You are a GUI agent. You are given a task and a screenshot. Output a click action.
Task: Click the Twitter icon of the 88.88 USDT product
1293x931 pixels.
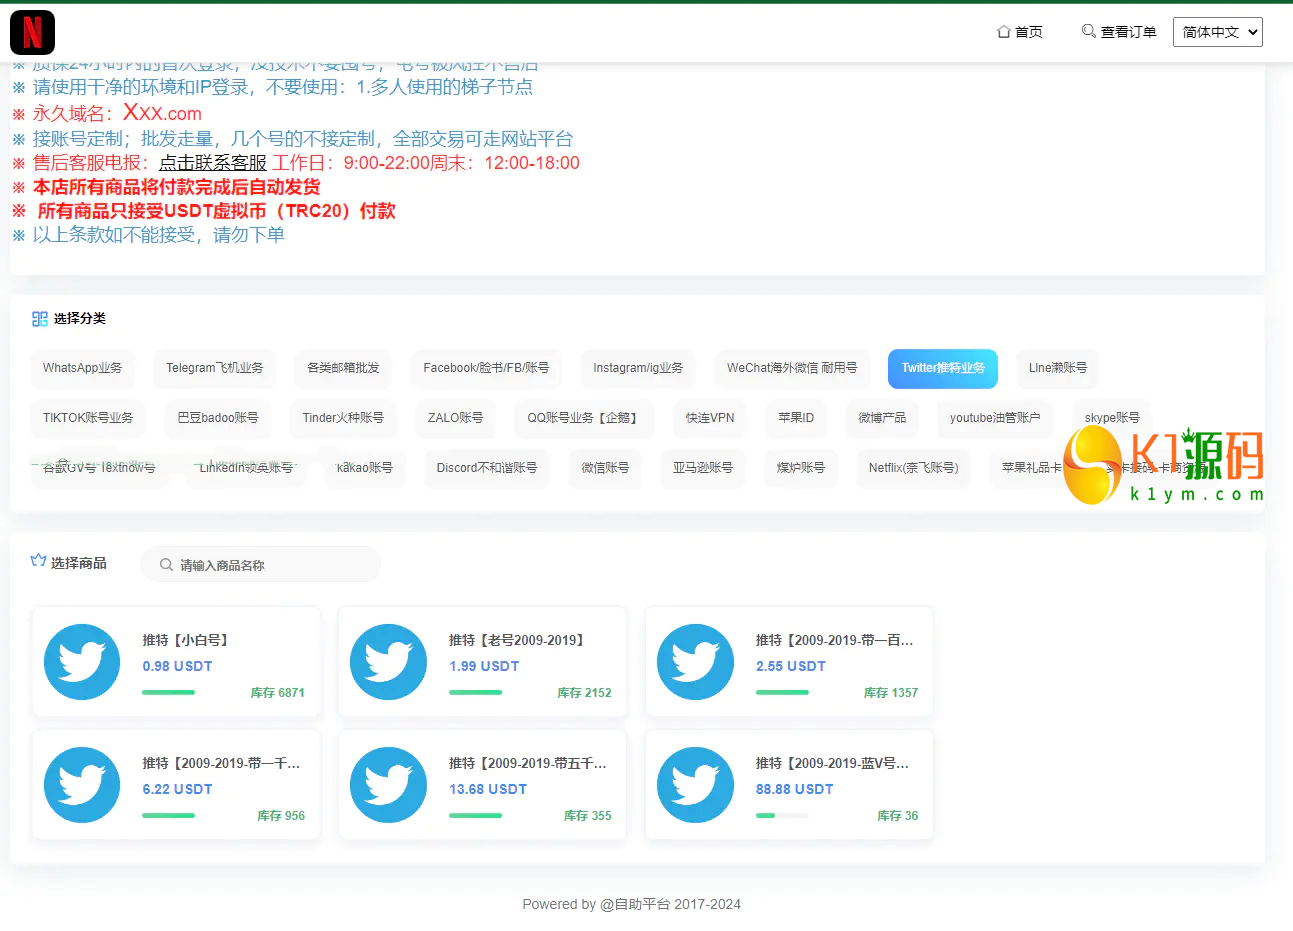coord(695,785)
